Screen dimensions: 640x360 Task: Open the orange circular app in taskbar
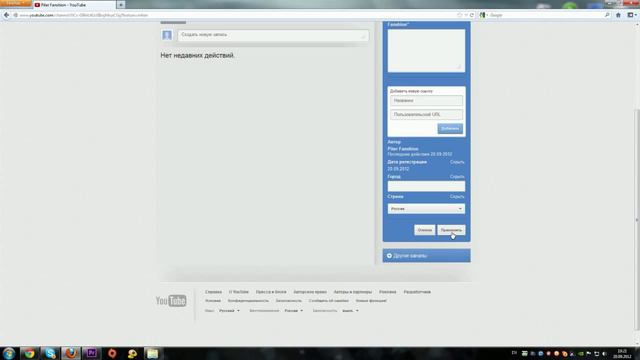[112, 353]
